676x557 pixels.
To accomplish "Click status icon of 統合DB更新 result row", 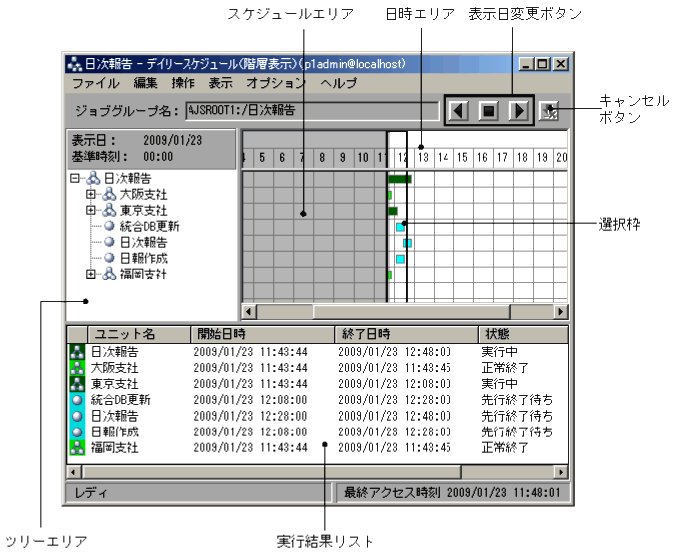I will 77,400.
